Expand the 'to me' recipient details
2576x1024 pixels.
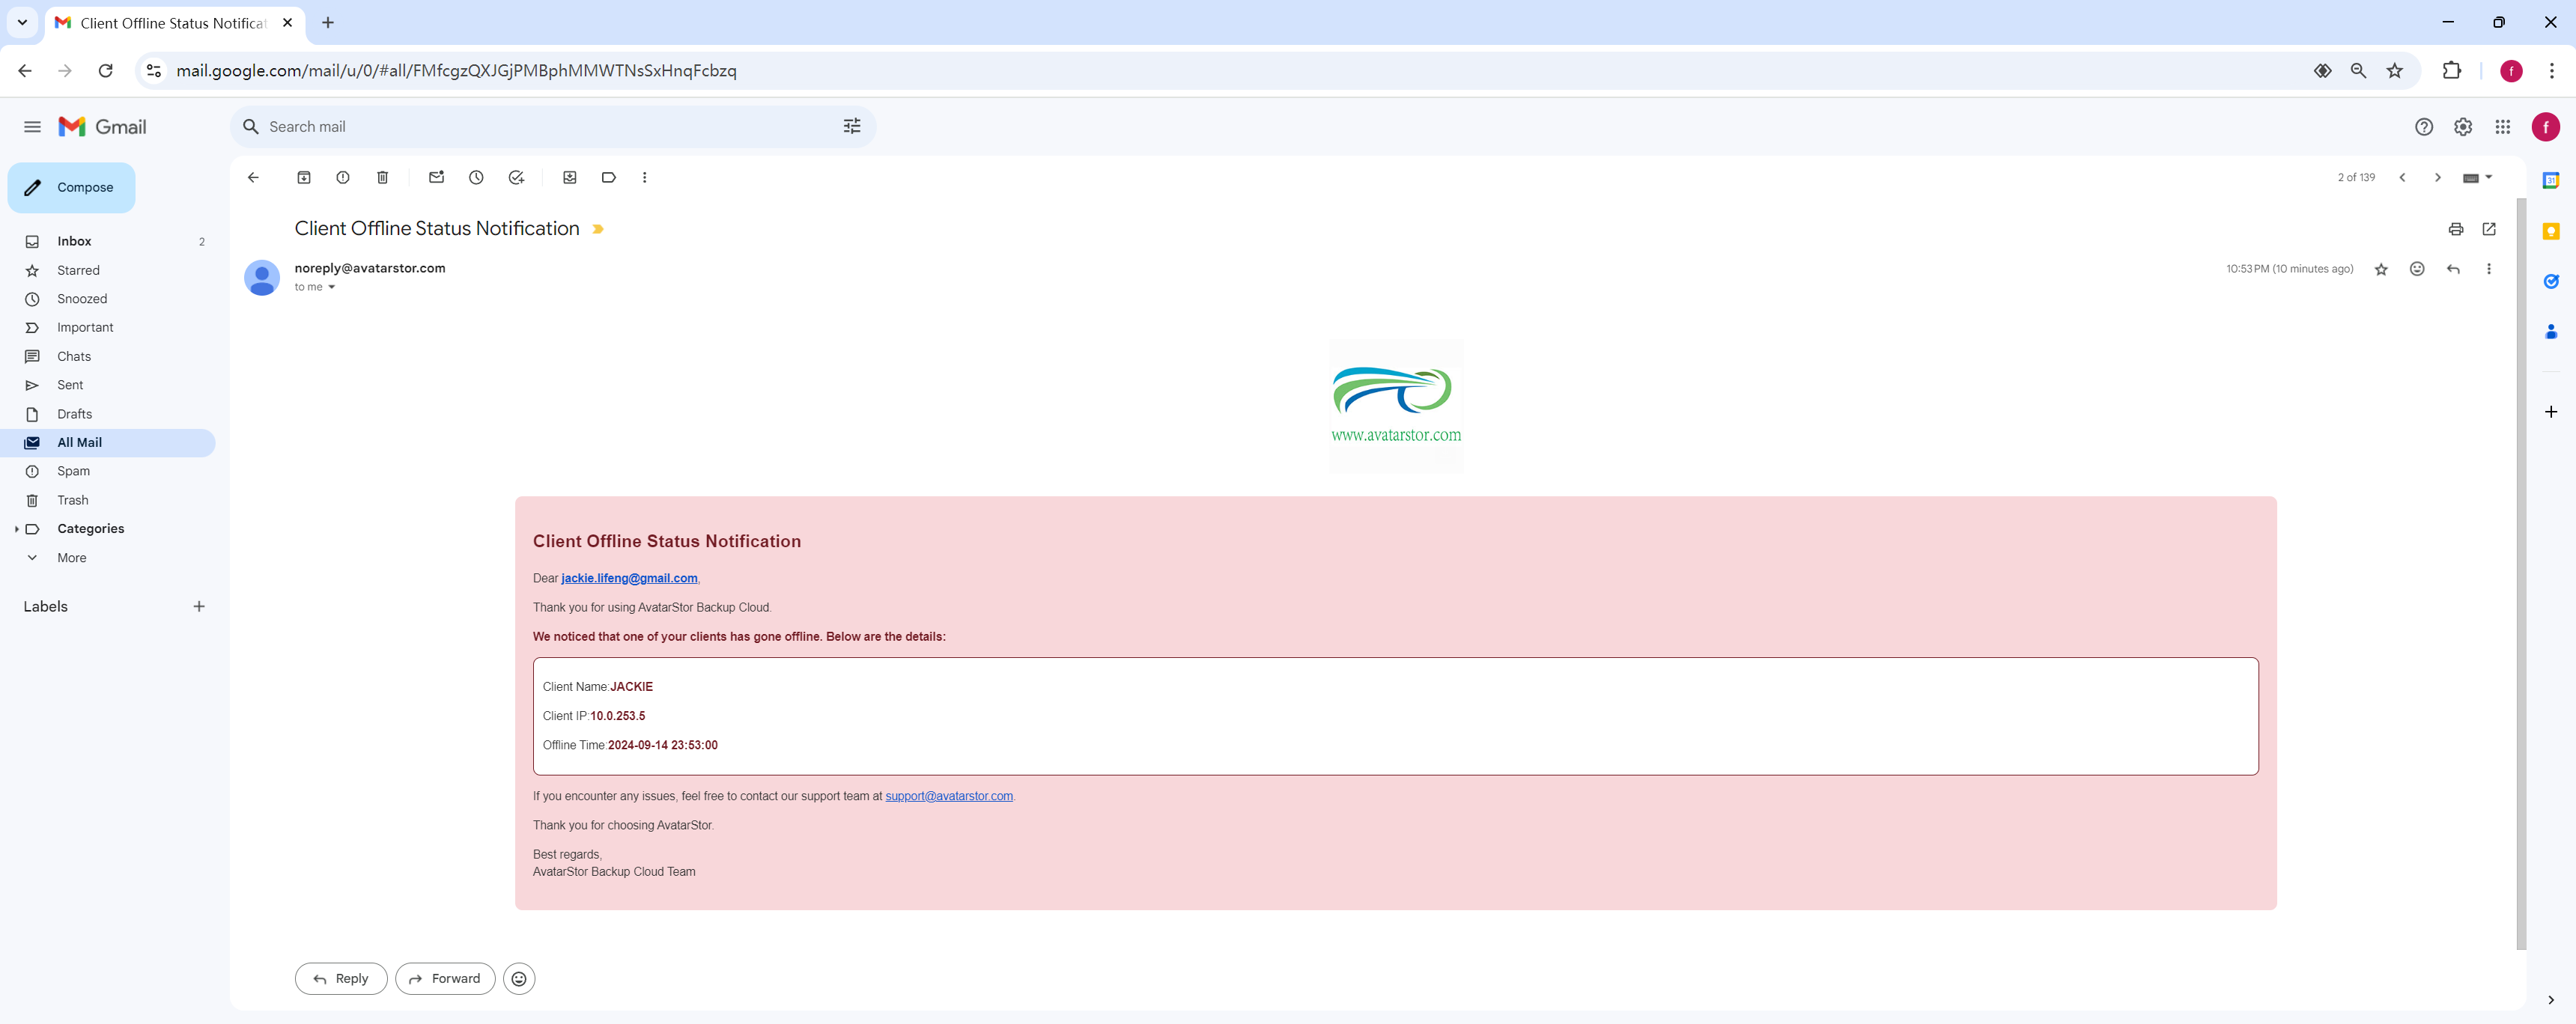(x=331, y=287)
